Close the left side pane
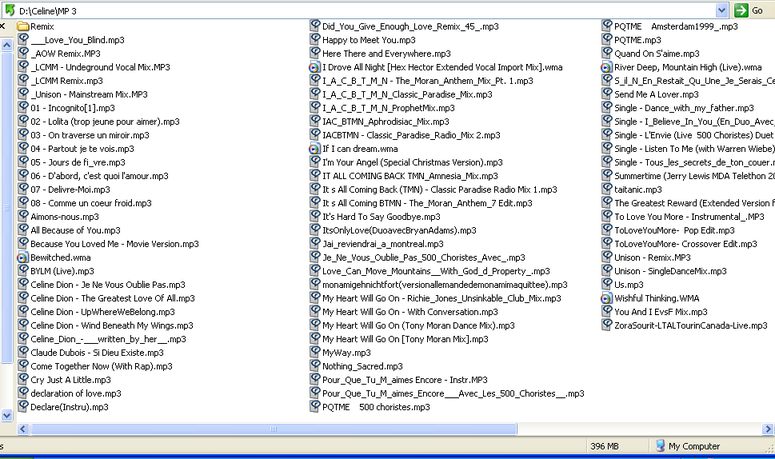775x459 pixels. point(2,26)
